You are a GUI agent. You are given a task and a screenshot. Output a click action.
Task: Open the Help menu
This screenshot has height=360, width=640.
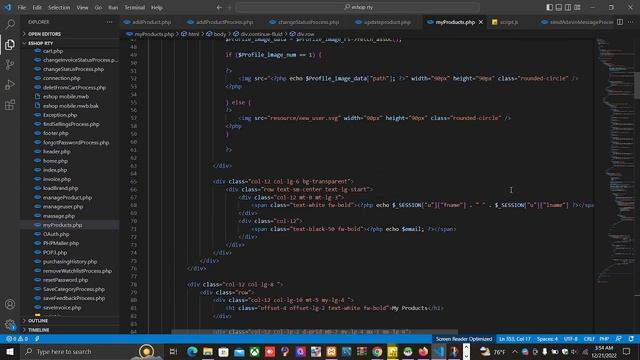(x=156, y=7)
